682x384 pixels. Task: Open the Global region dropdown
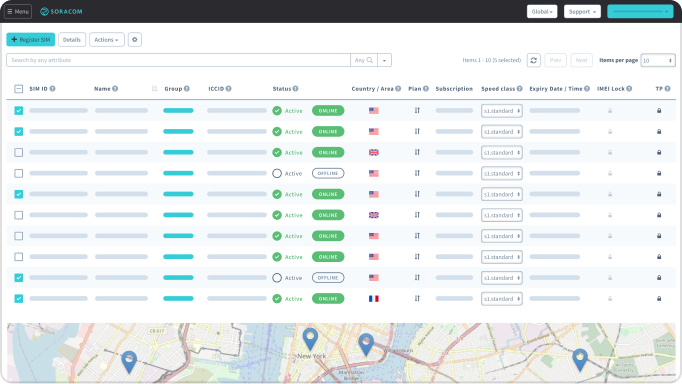542,12
